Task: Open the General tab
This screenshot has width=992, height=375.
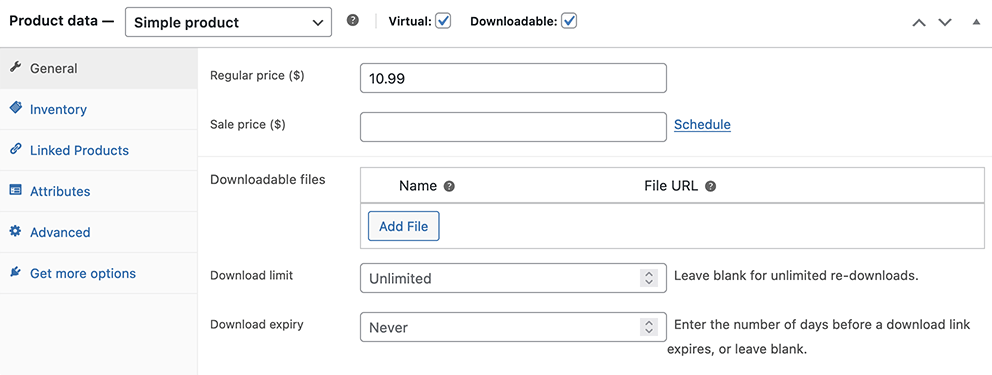Action: (x=99, y=68)
